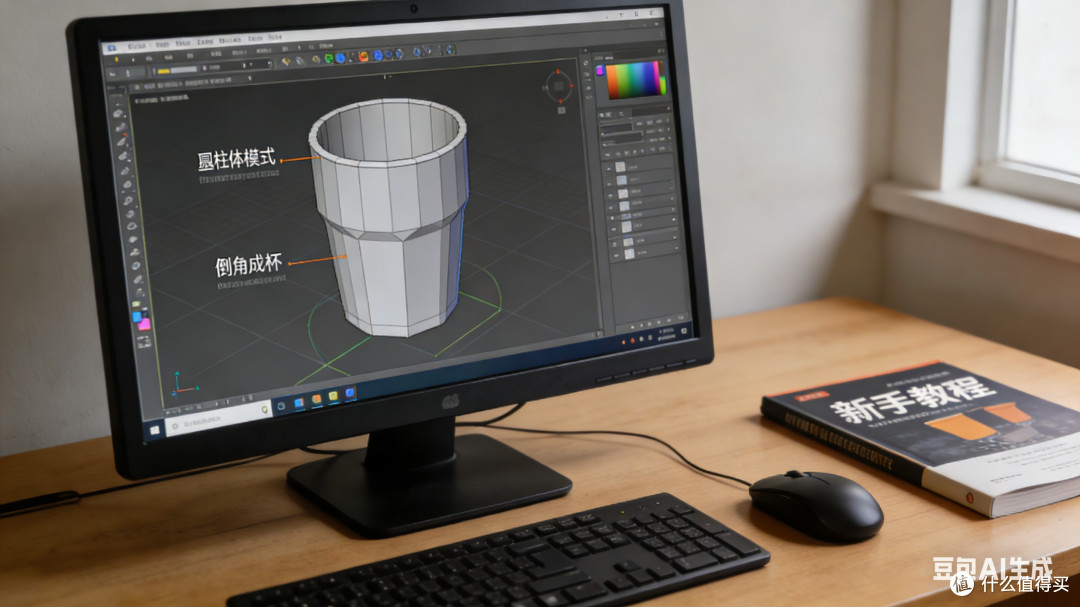Click the magenta current-color swatch beside the spectrum
Image resolution: width=1080 pixels, height=607 pixels.
pos(600,70)
